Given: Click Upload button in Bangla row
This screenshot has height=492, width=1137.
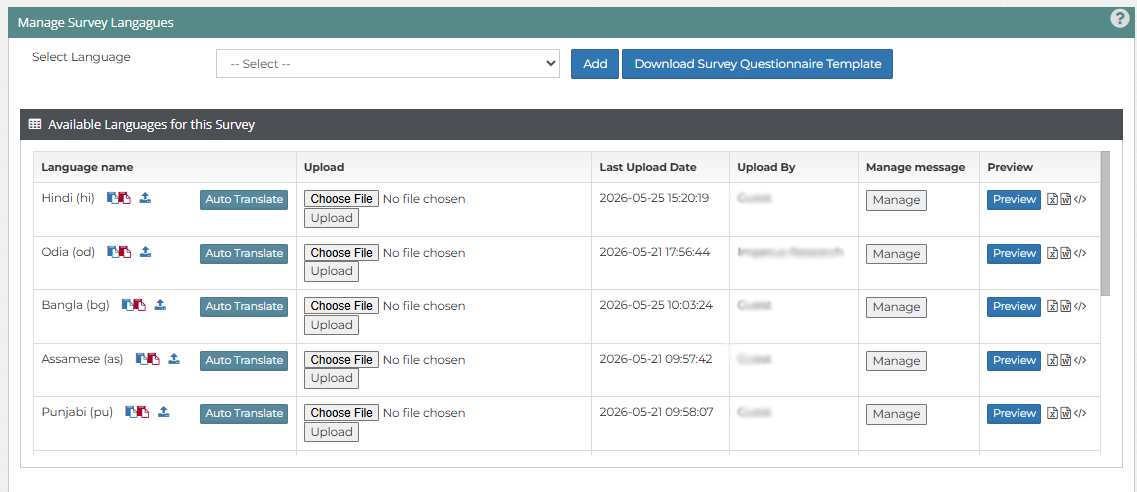Looking at the screenshot, I should tap(331, 325).
